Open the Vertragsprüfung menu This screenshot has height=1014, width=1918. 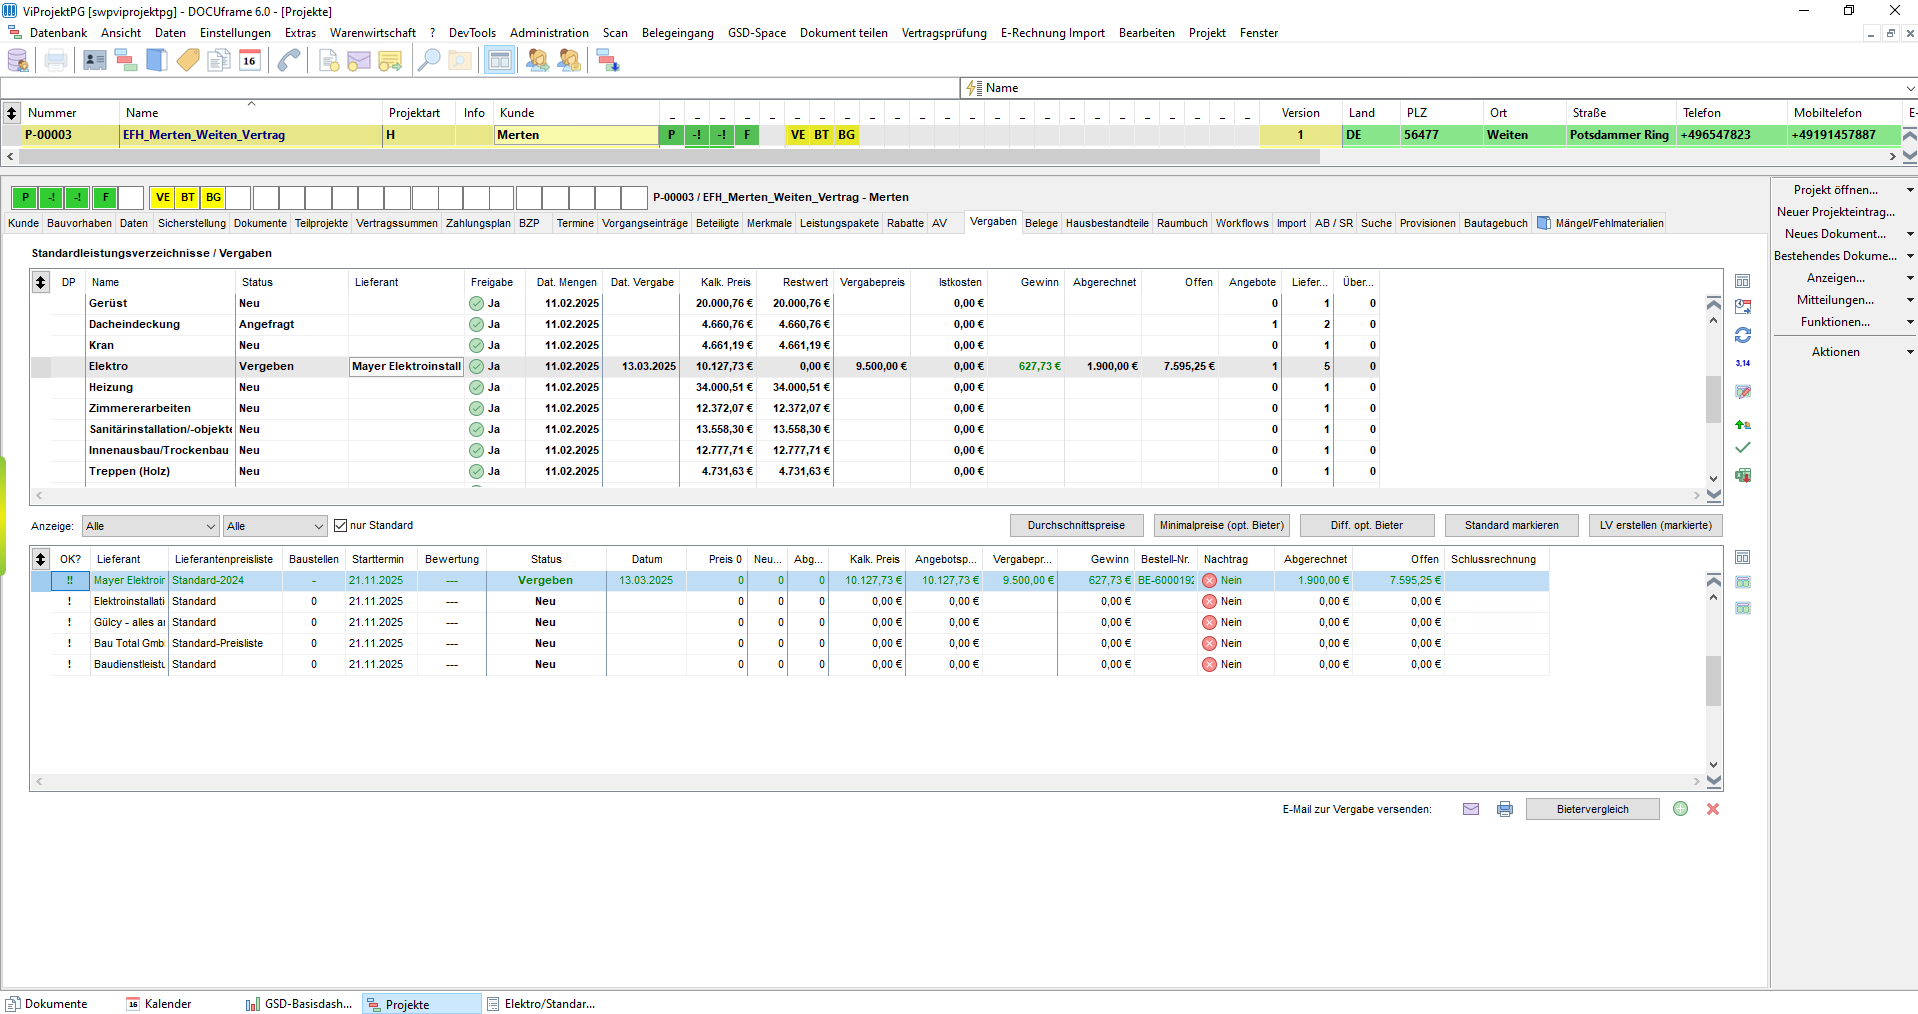point(944,33)
